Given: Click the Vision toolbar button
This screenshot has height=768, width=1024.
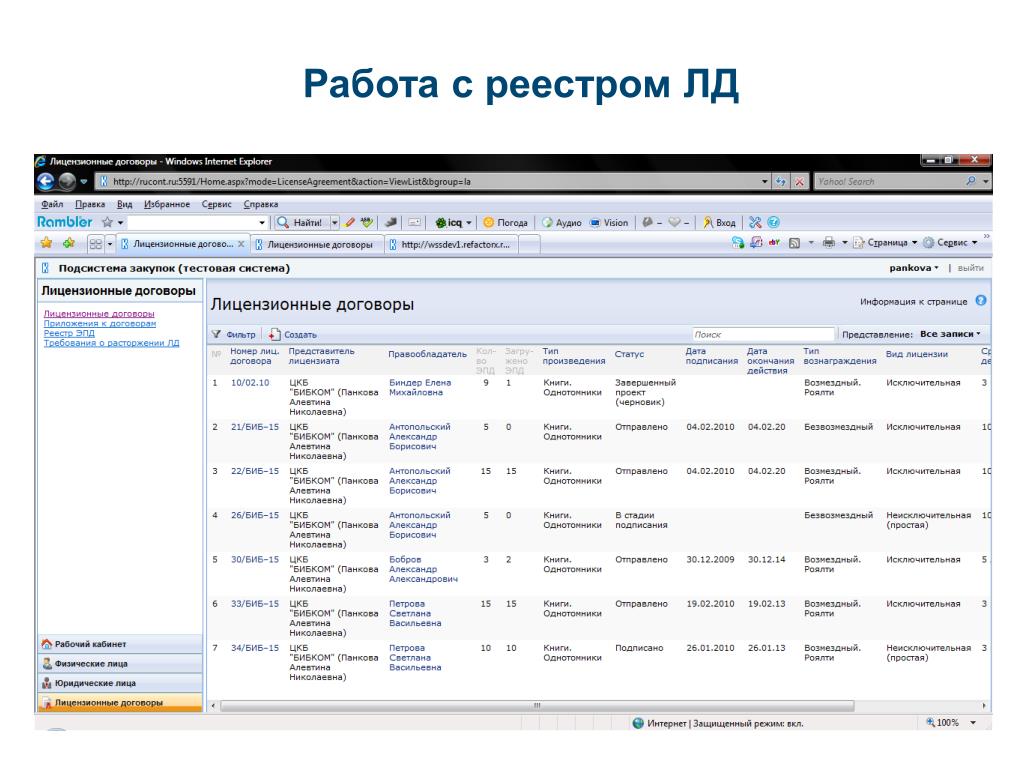Looking at the screenshot, I should (x=609, y=223).
